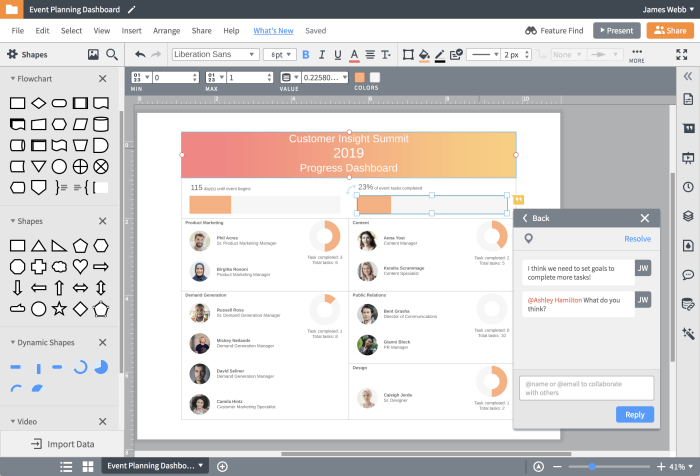
Task: Close the Shapes section with X
Action: pyautogui.click(x=103, y=221)
